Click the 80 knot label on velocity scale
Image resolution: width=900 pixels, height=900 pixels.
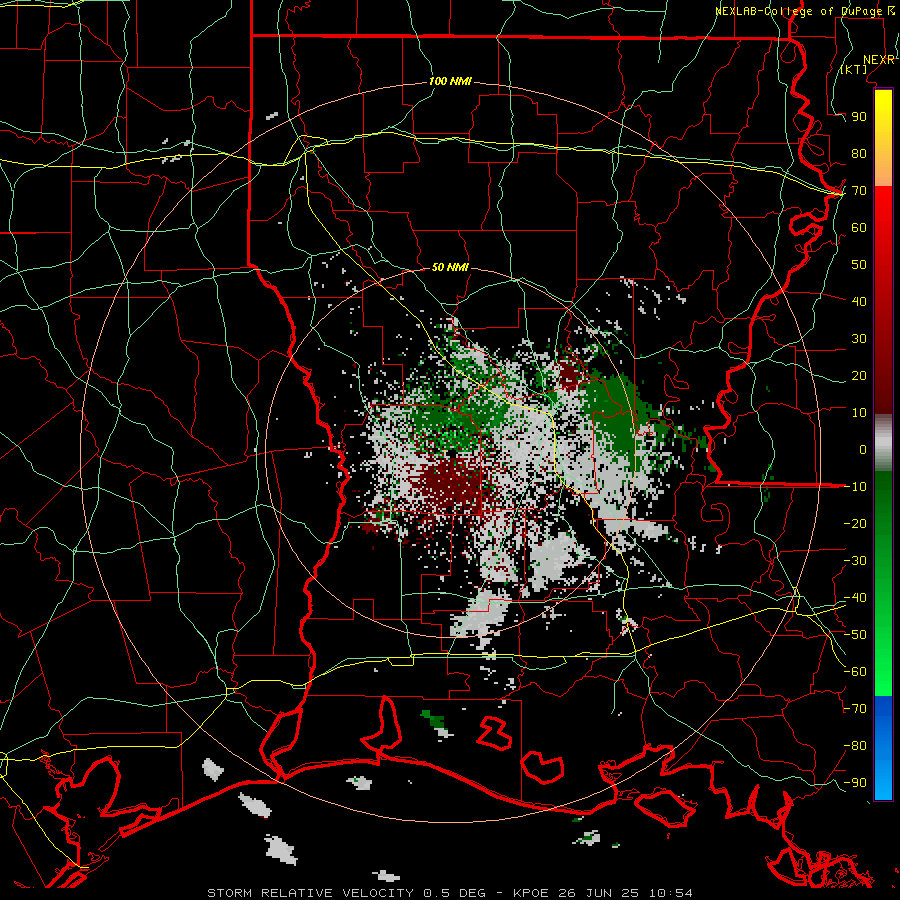tap(859, 154)
